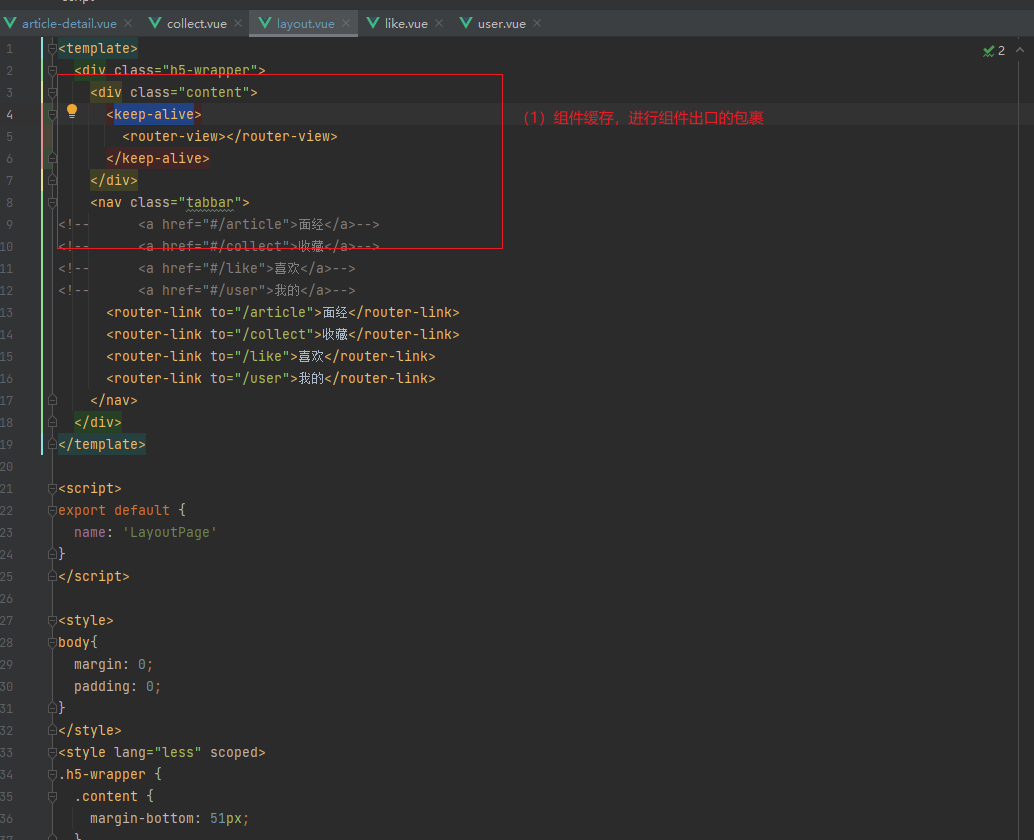Collapse the .h5-wrapper rule on line 34

pos(52,775)
